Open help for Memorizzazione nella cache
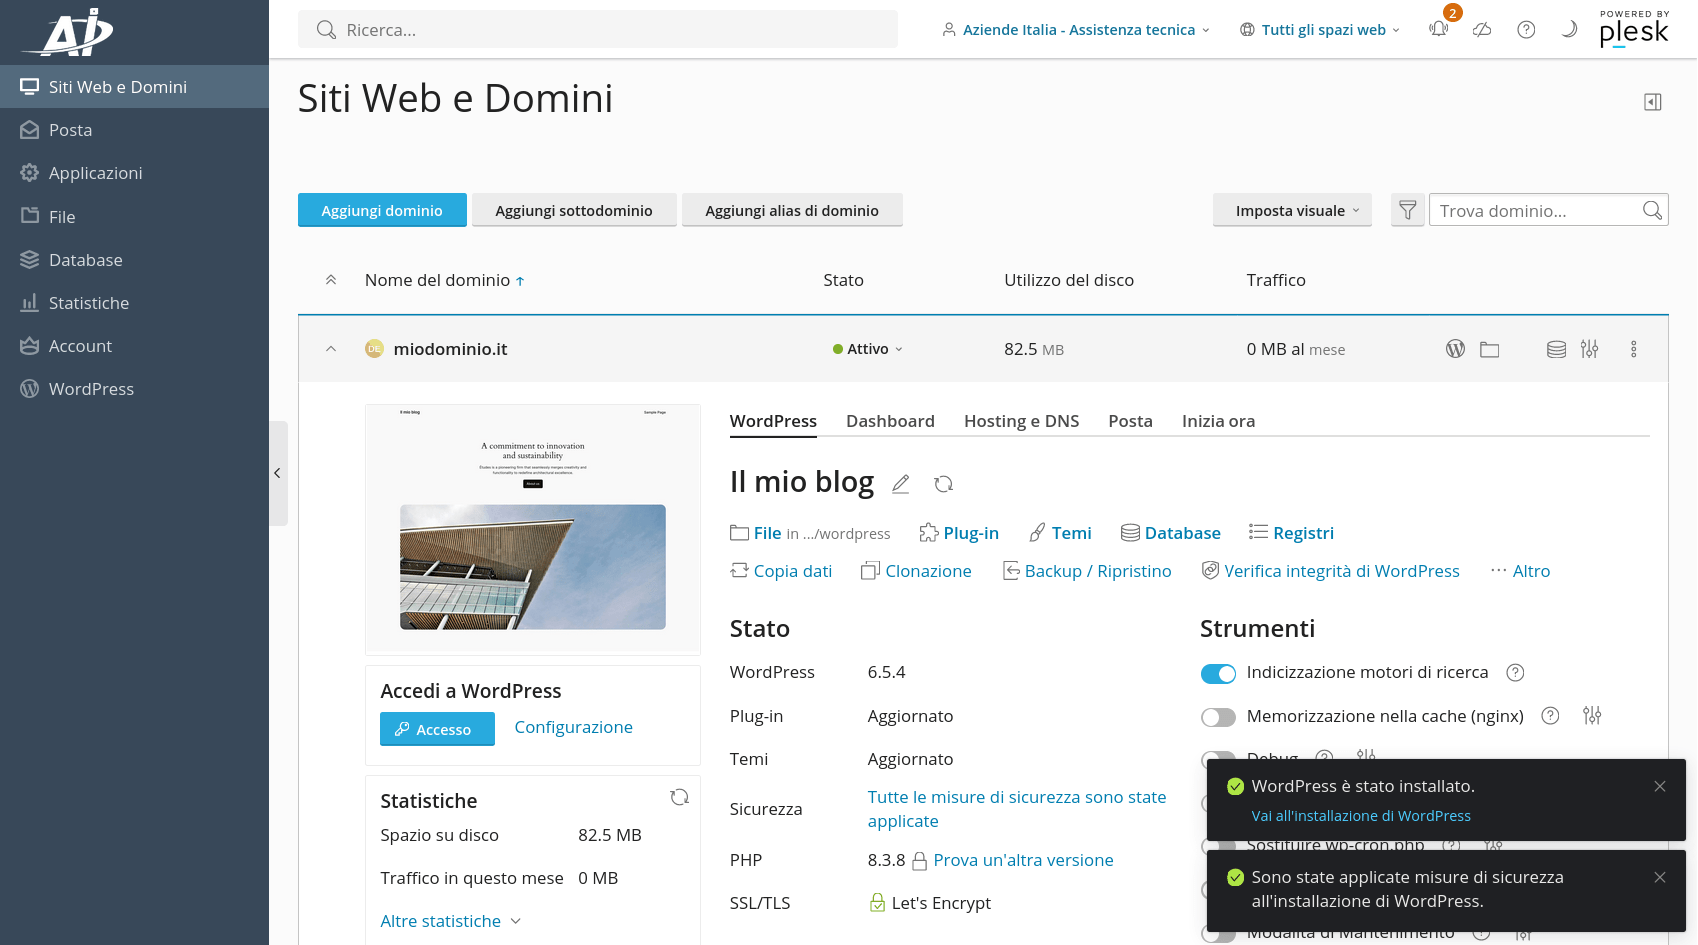The height and width of the screenshot is (945, 1698). [x=1550, y=716]
